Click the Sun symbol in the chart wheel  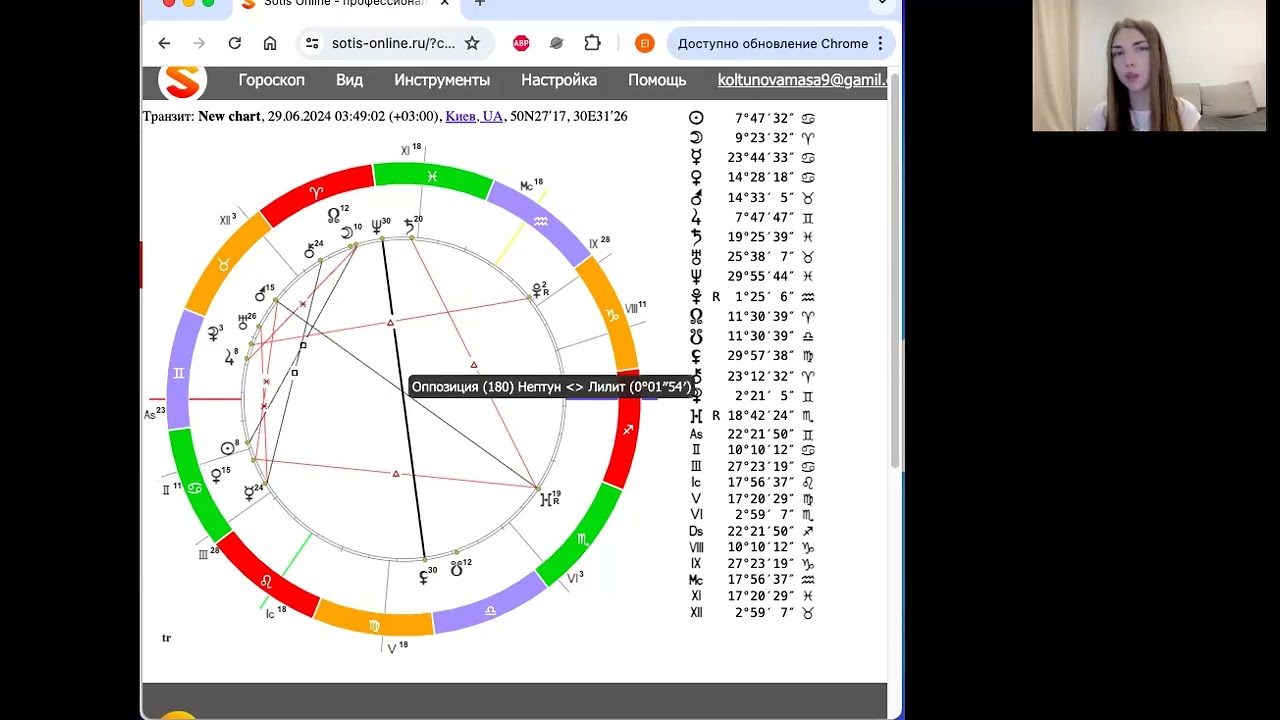[x=228, y=449]
